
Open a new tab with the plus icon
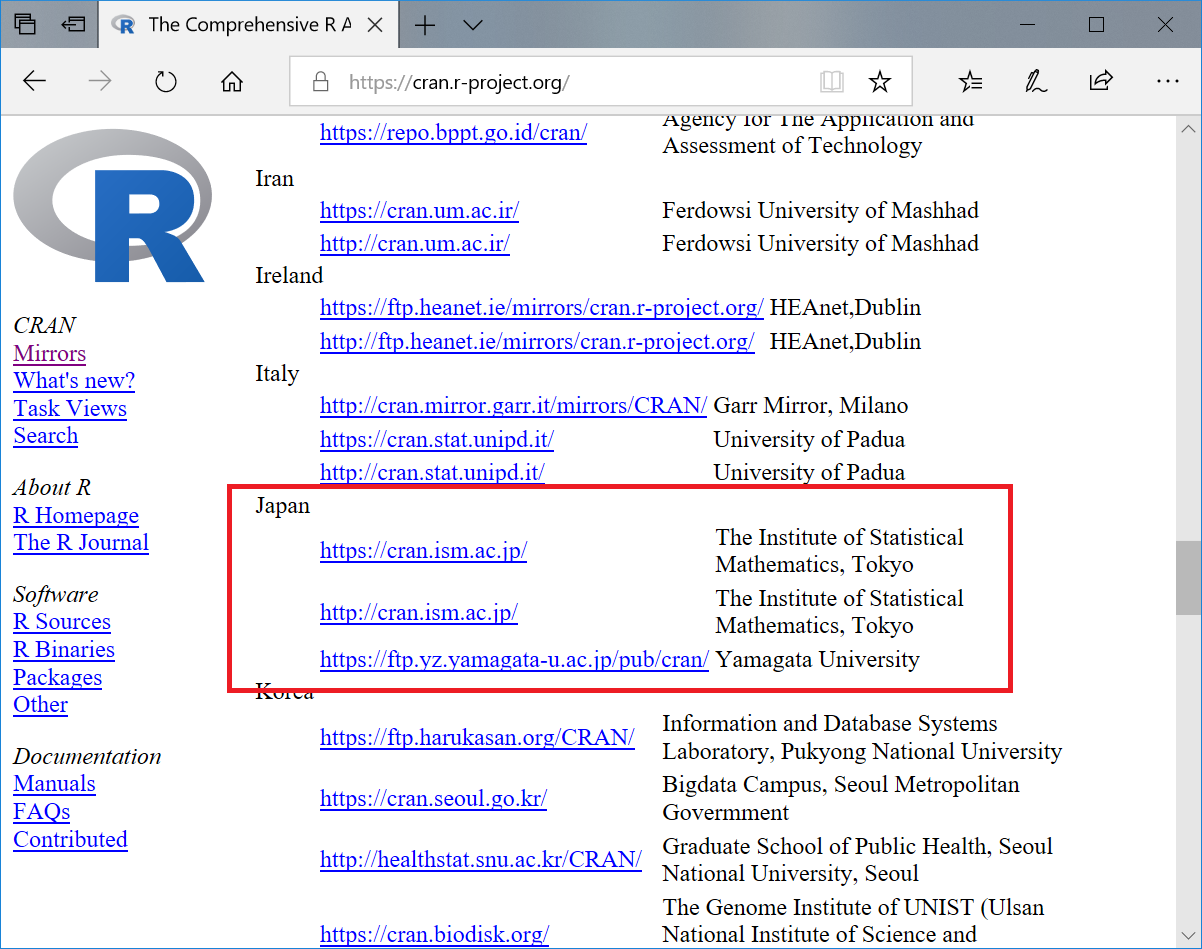(425, 25)
